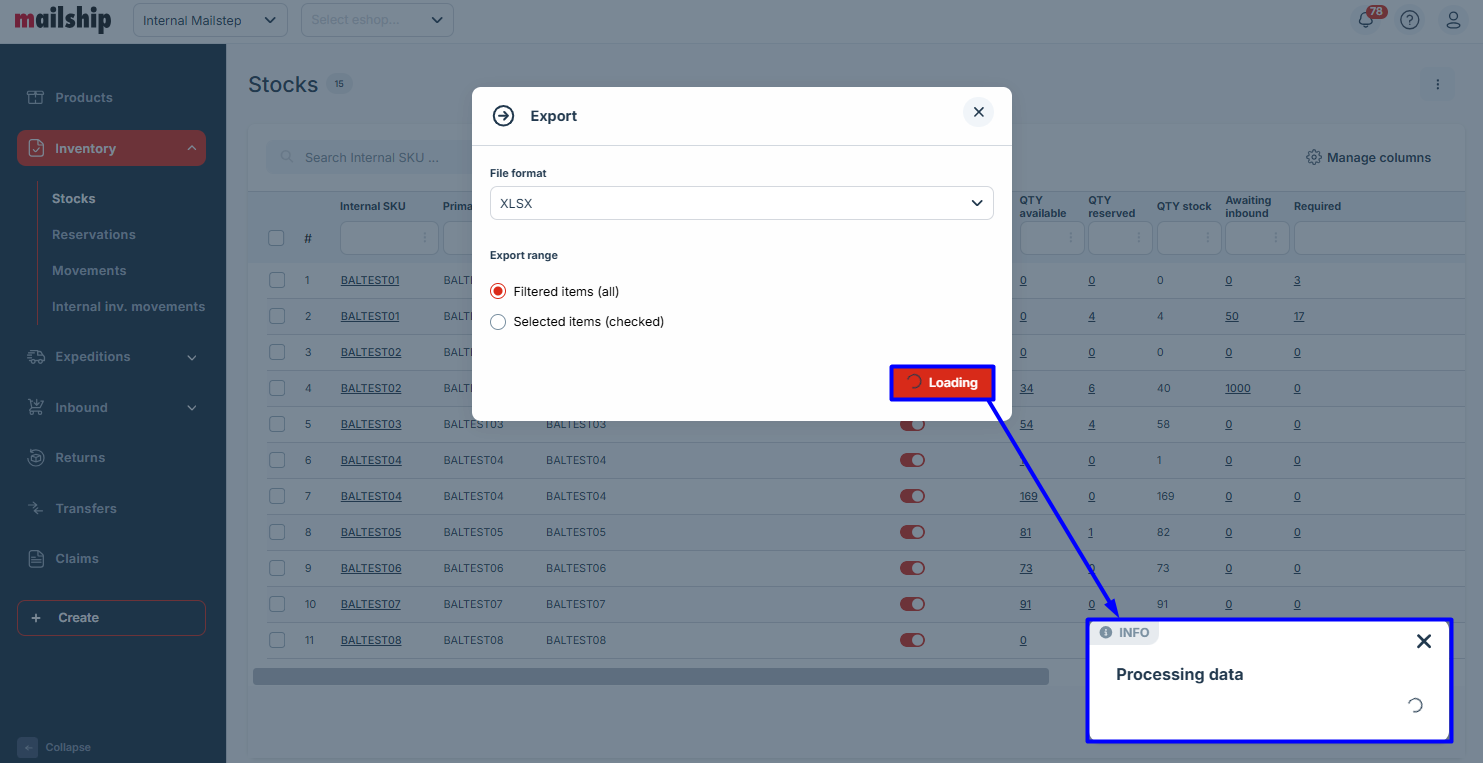This screenshot has width=1483, height=763.
Task: Expand the Expeditions sidebar section
Action: (110, 357)
